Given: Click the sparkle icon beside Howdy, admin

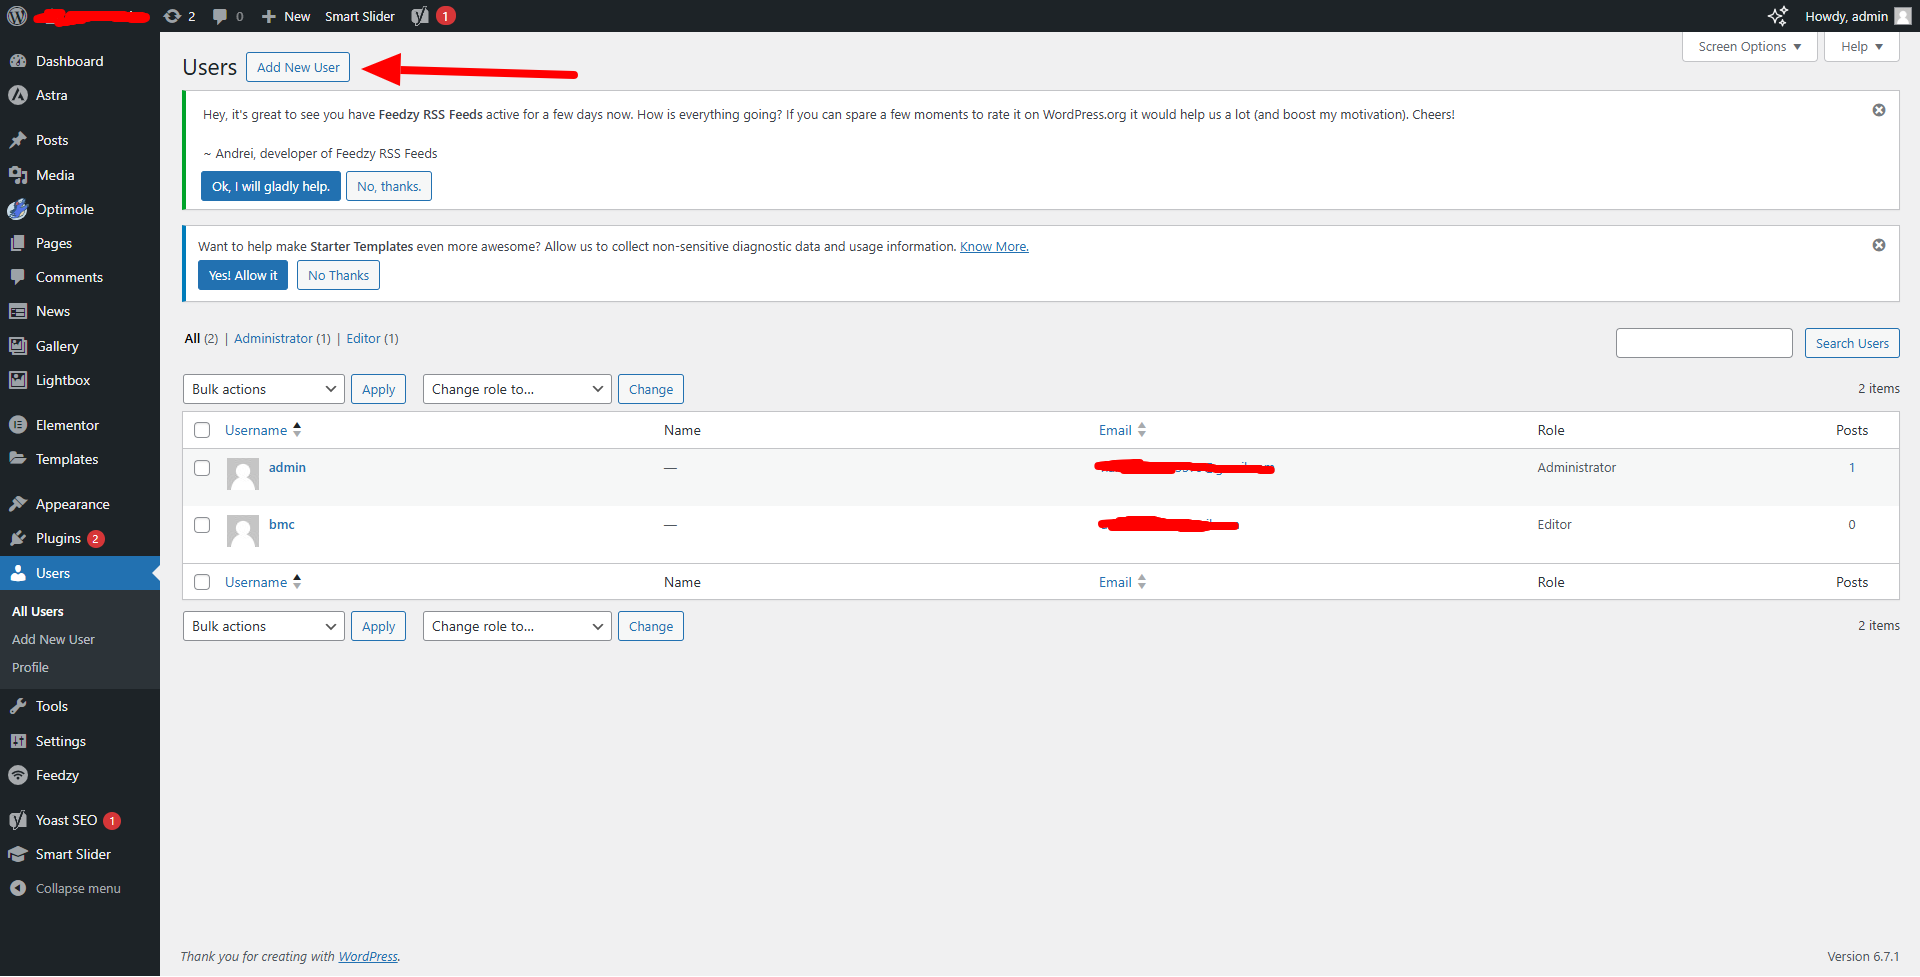Looking at the screenshot, I should coord(1777,16).
